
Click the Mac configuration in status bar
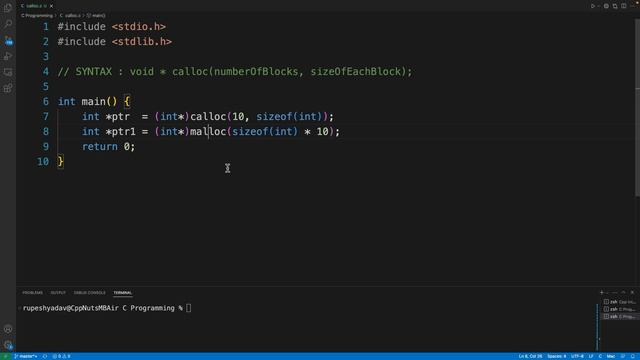coord(611,356)
